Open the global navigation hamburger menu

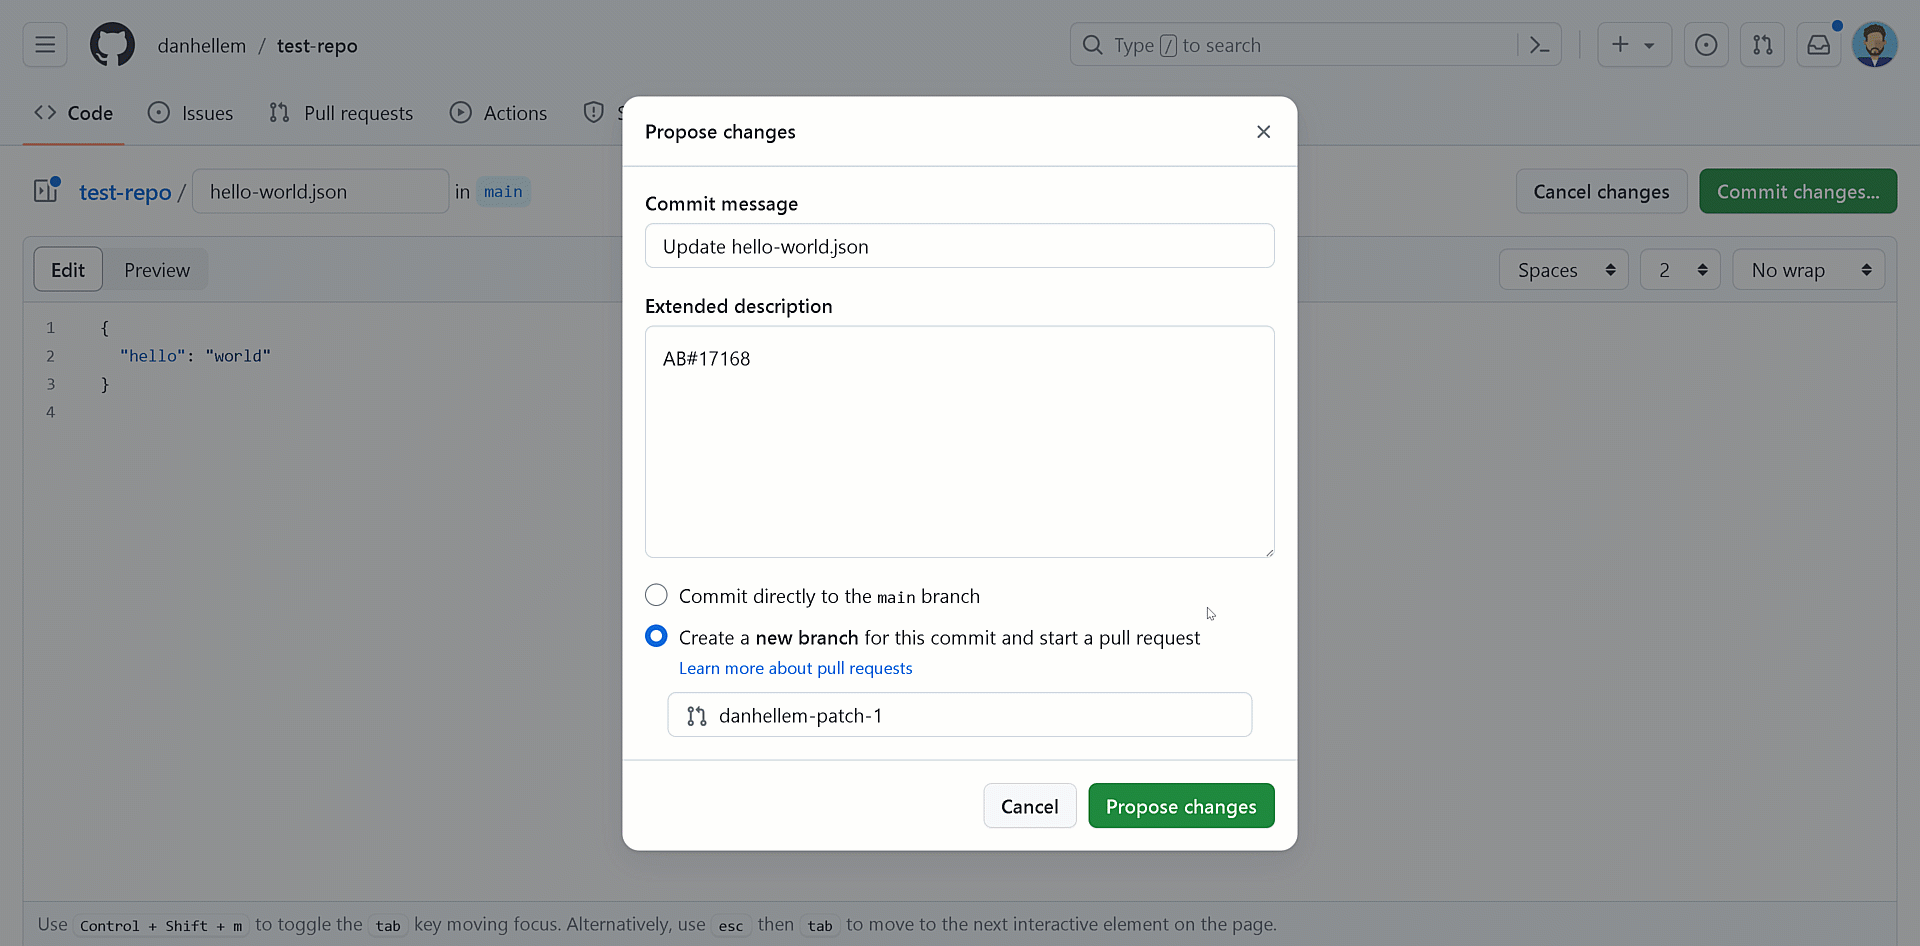pyautogui.click(x=43, y=44)
